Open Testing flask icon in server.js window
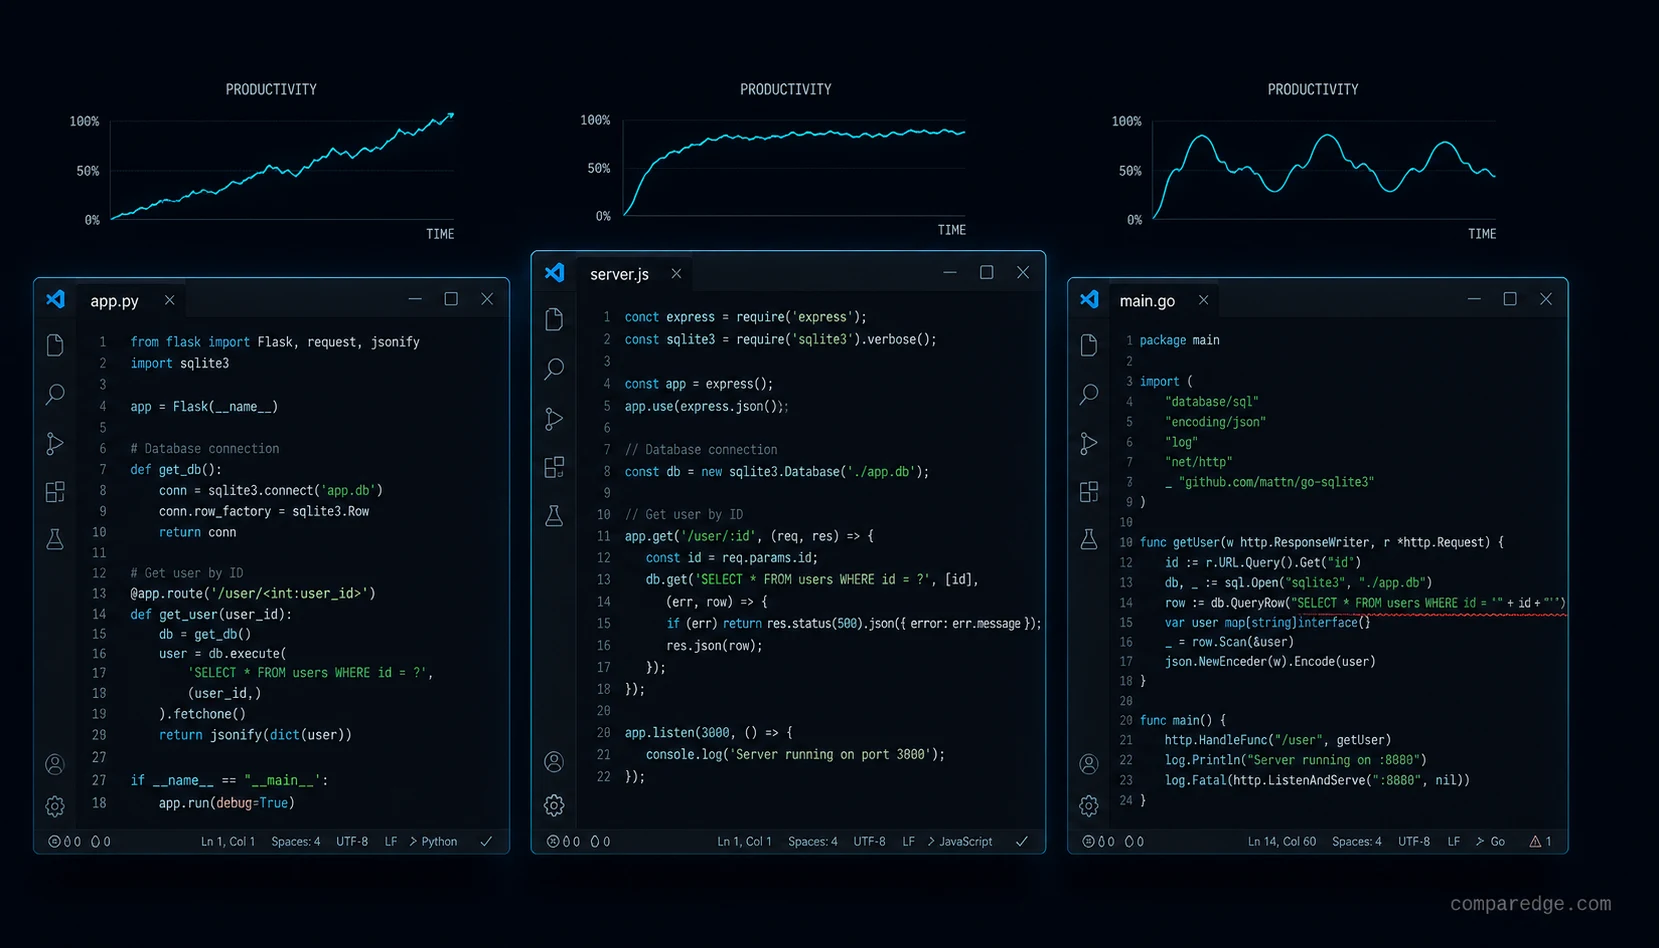The height and width of the screenshot is (948, 1659). click(x=554, y=515)
